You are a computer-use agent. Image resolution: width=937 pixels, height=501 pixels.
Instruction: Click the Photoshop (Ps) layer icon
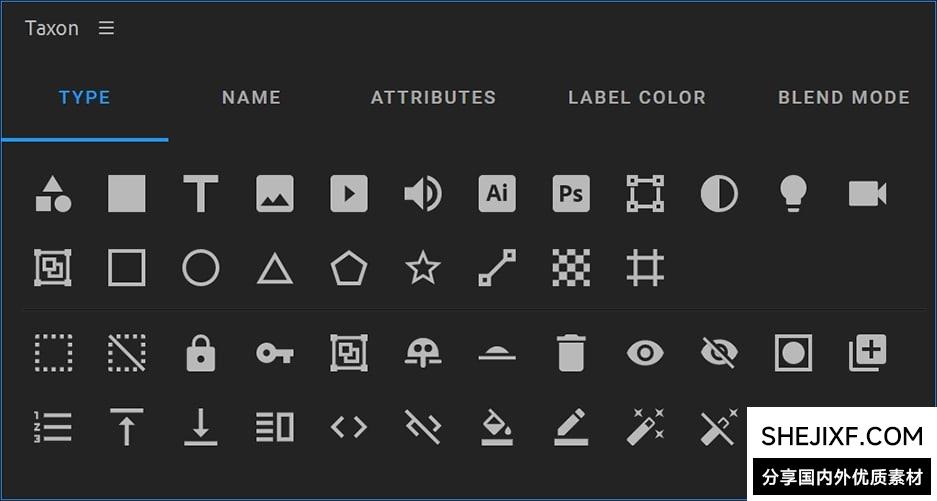(x=571, y=193)
